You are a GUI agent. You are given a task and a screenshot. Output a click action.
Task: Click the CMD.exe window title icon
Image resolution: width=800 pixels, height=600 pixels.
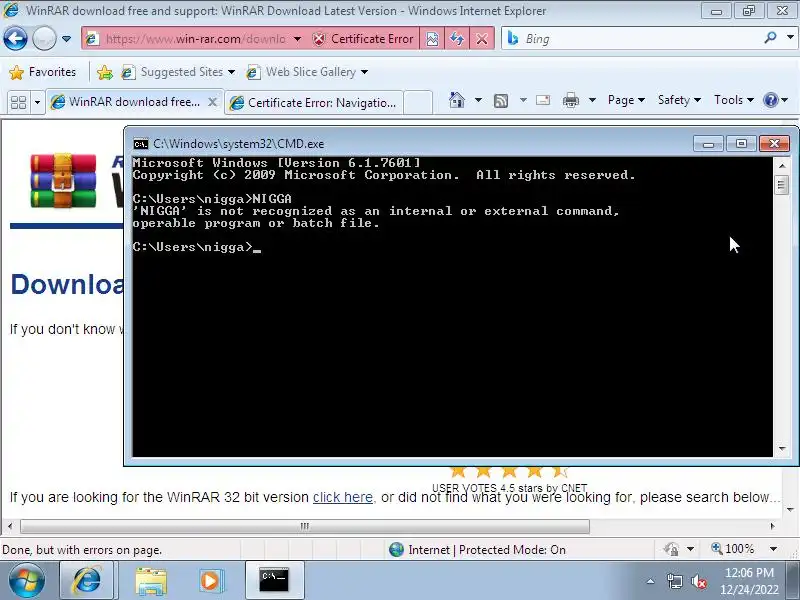click(141, 144)
